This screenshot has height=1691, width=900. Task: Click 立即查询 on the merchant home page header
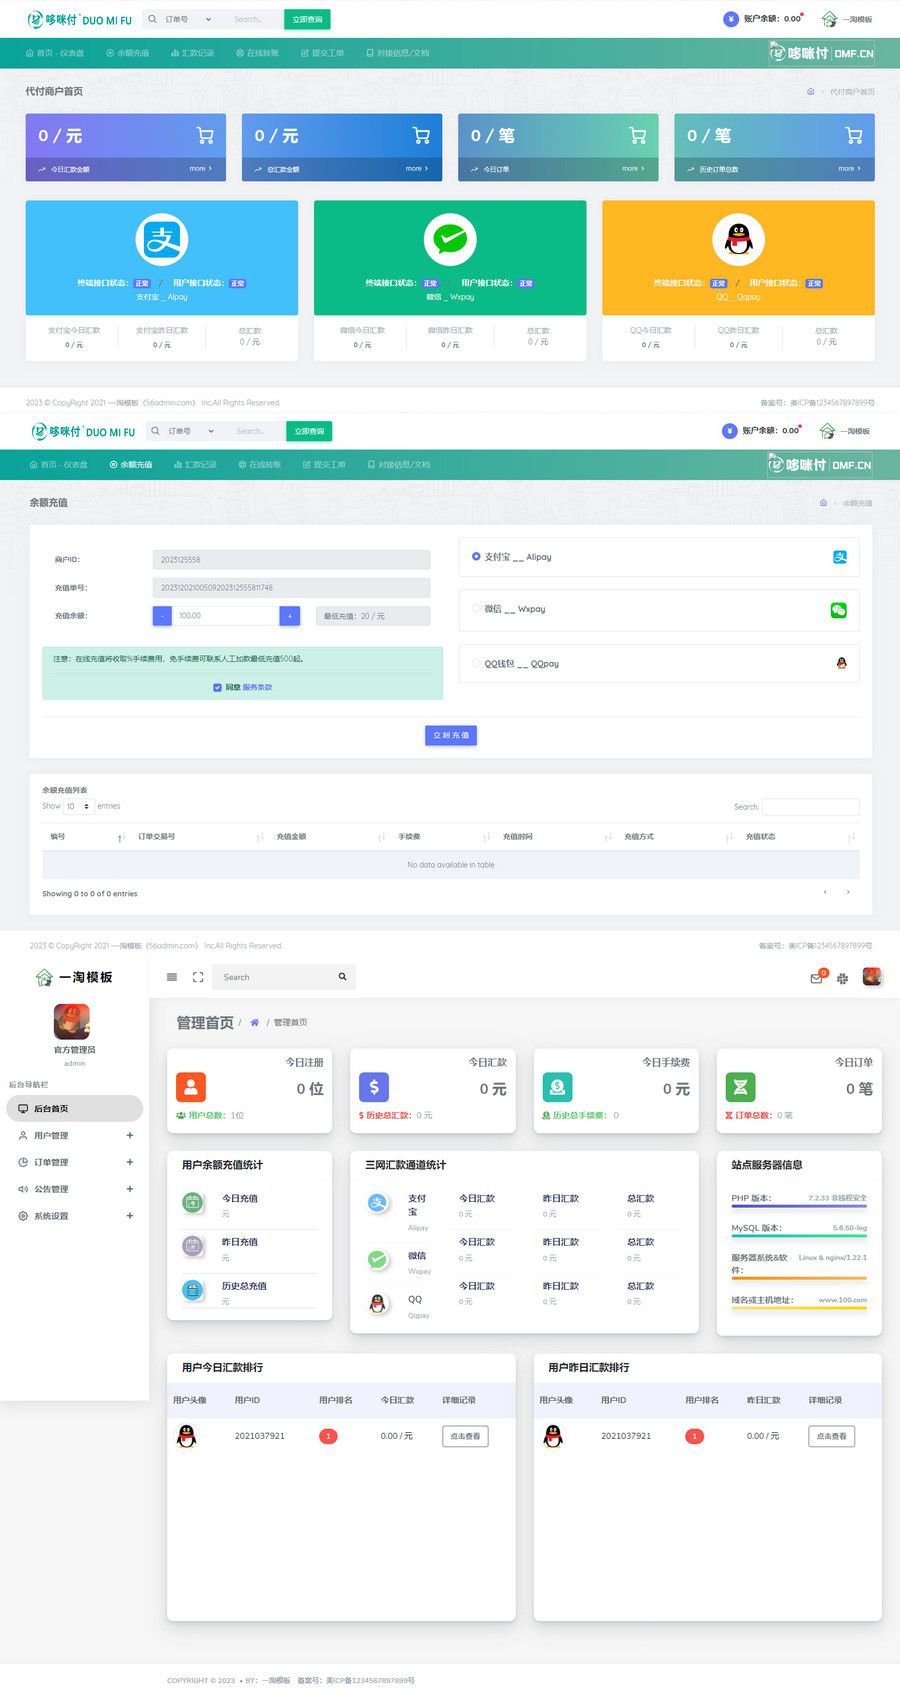[307, 19]
